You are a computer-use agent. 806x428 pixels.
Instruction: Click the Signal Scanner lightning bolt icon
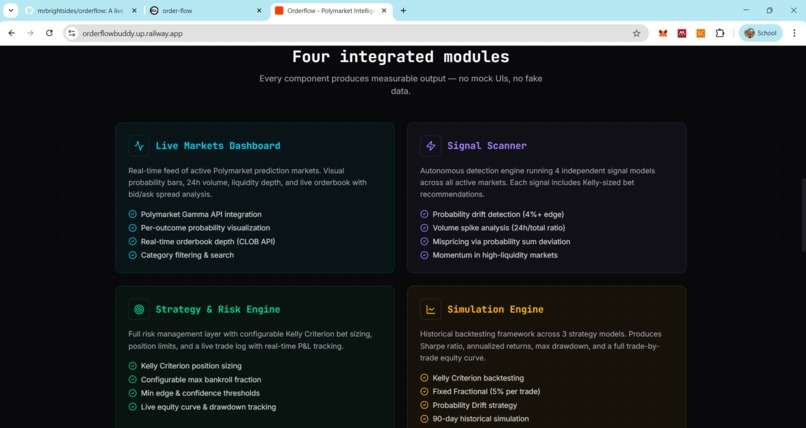[x=430, y=146]
